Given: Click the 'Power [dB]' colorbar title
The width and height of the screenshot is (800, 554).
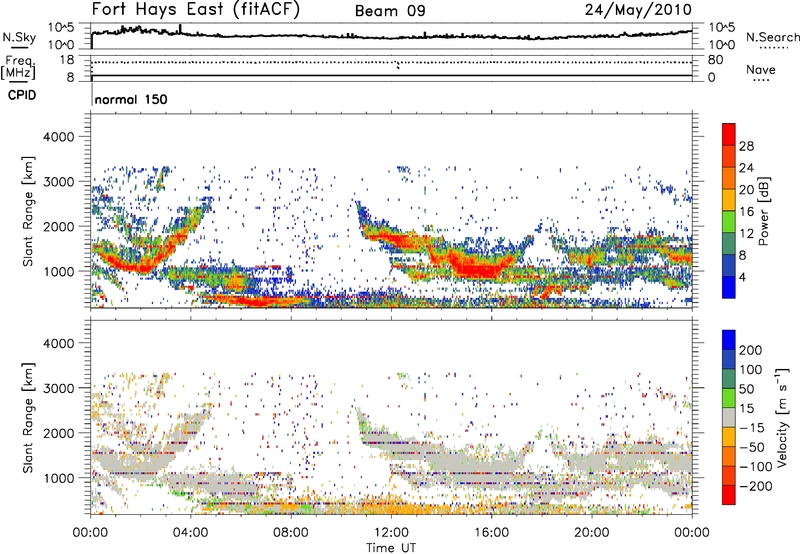Looking at the screenshot, I should 764,211.
